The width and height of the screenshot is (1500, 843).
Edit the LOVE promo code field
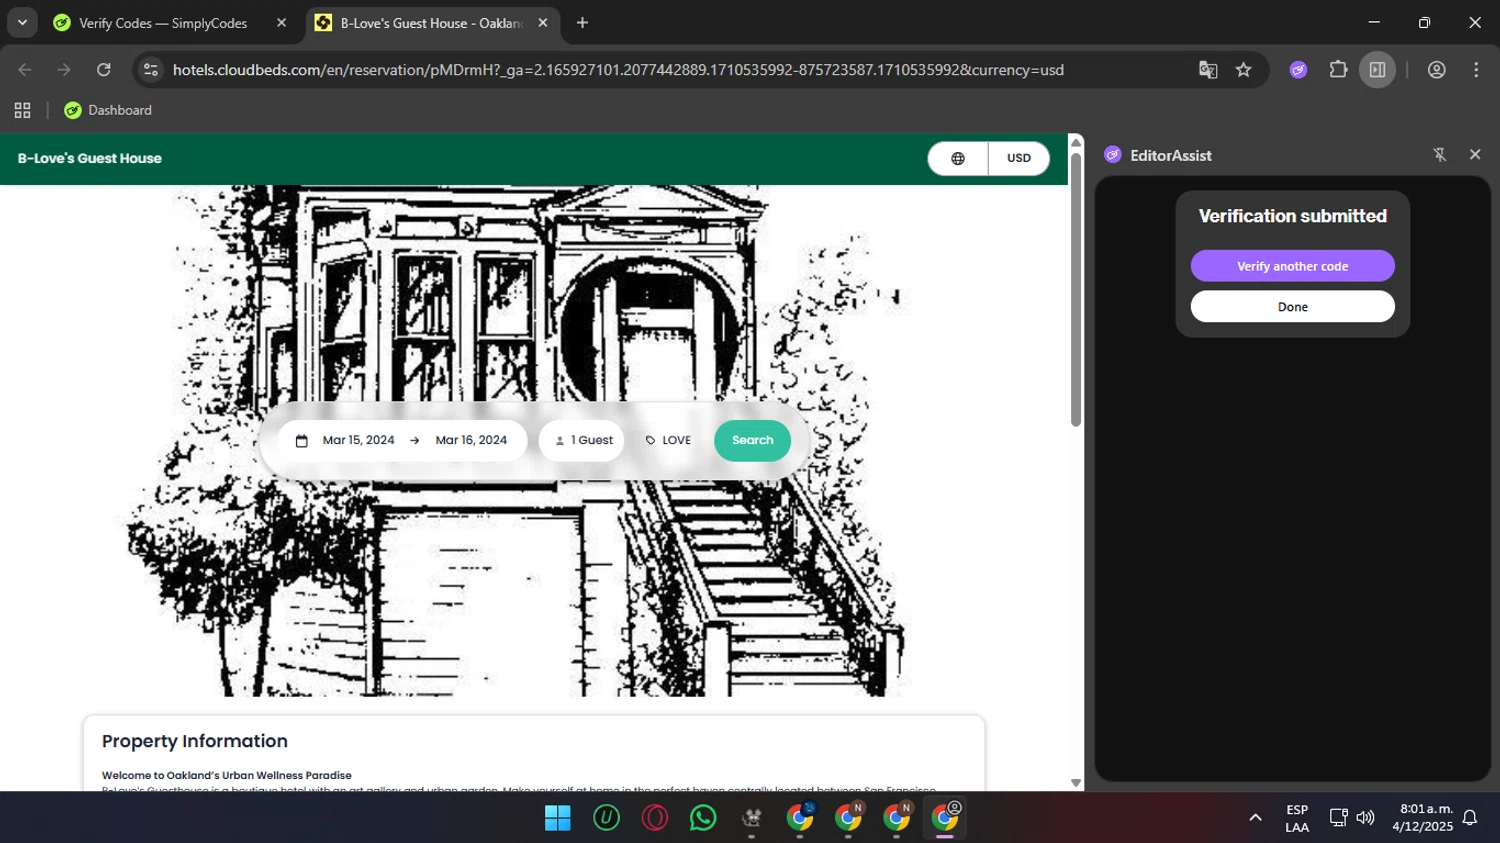668,440
